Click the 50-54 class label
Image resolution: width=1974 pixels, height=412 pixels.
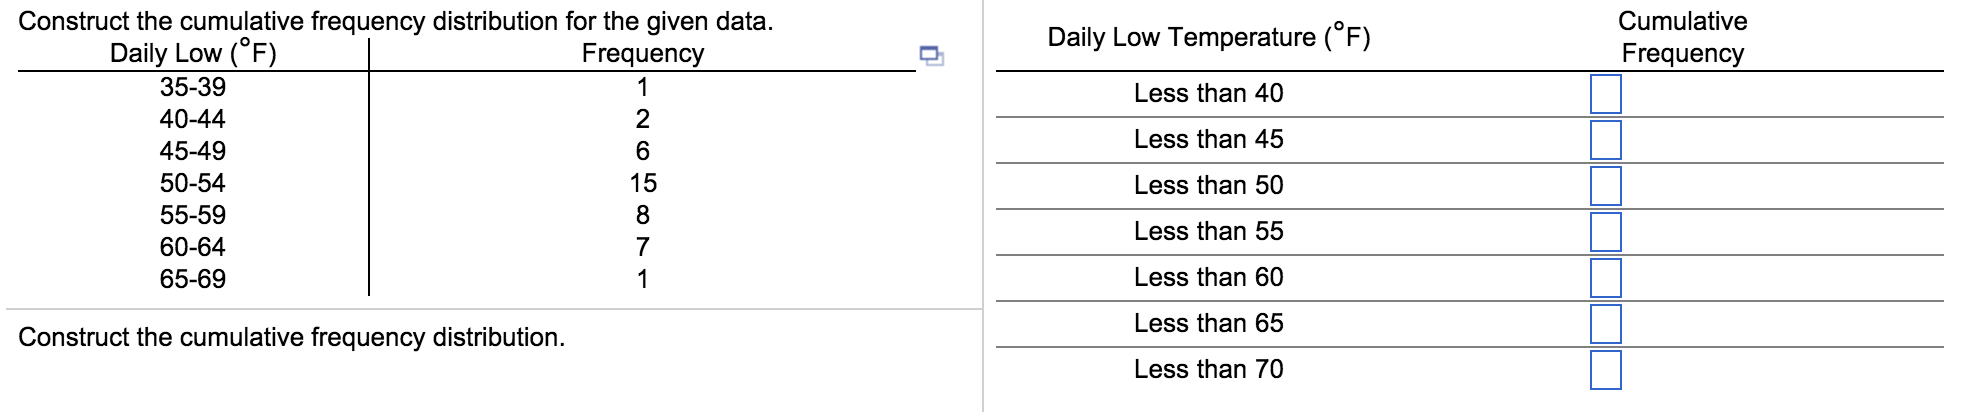tap(193, 183)
